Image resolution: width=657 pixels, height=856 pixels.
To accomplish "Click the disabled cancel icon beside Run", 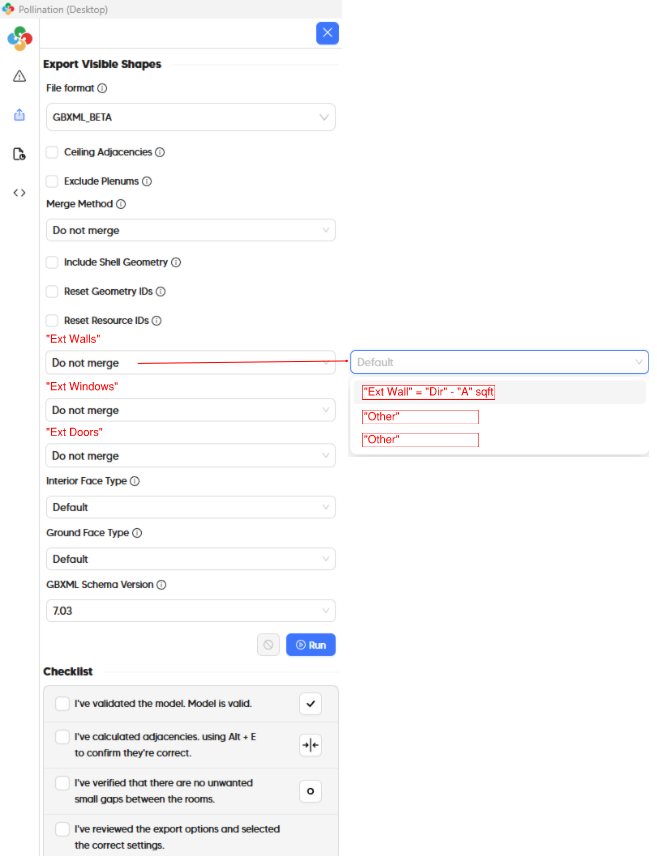I will point(267,645).
